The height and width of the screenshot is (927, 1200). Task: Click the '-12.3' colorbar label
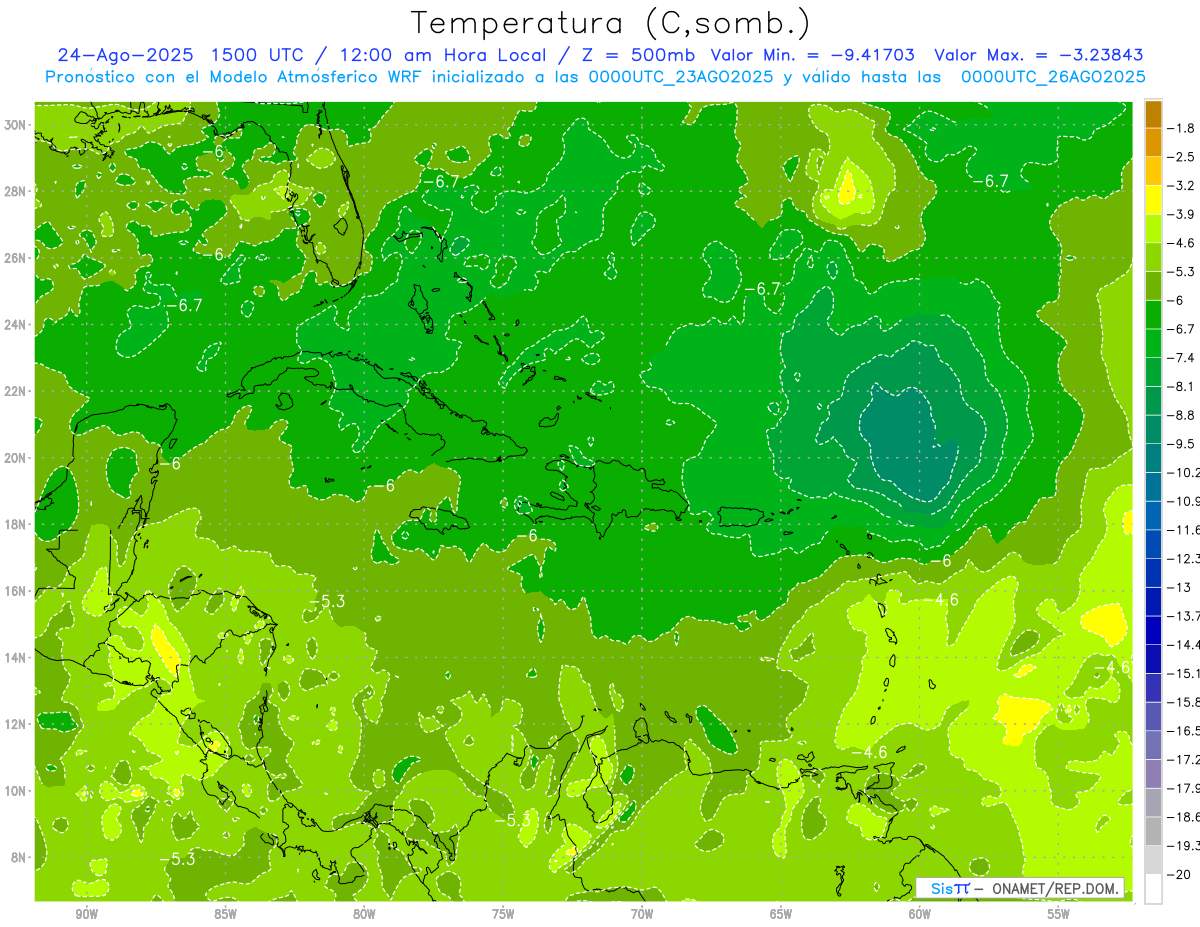[1185, 558]
